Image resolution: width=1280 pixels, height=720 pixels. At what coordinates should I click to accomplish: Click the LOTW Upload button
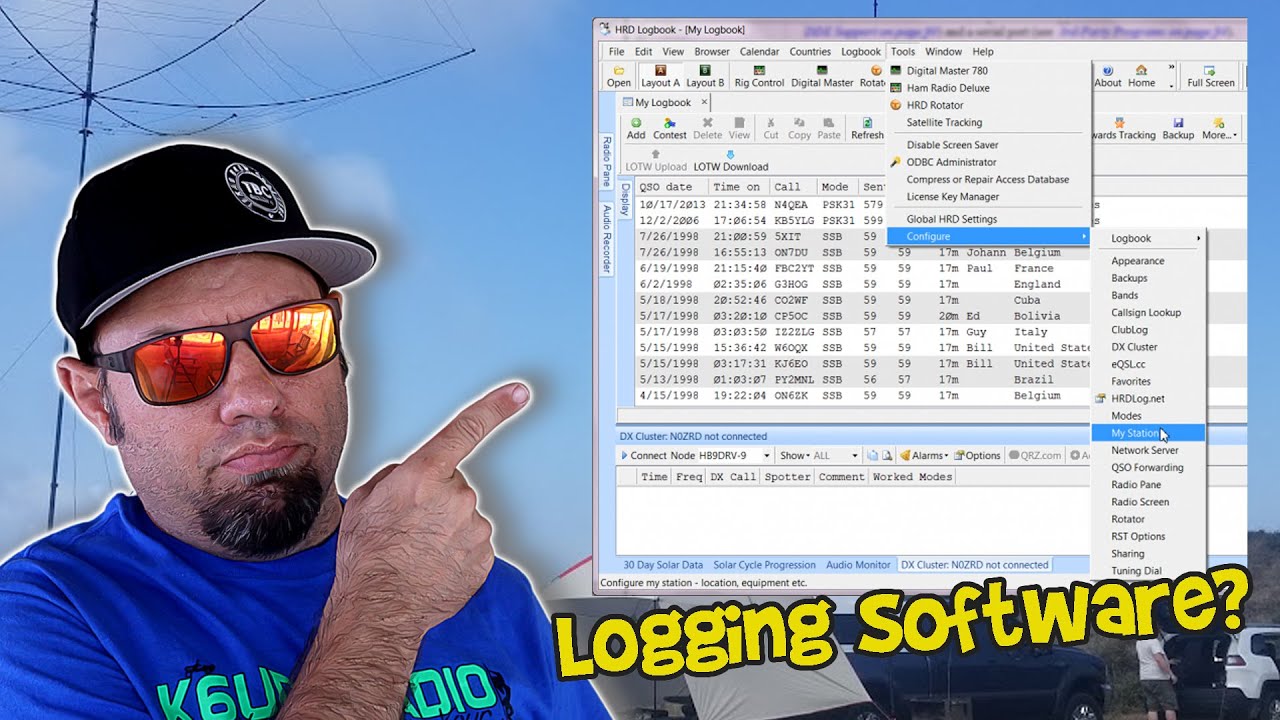pyautogui.click(x=656, y=160)
